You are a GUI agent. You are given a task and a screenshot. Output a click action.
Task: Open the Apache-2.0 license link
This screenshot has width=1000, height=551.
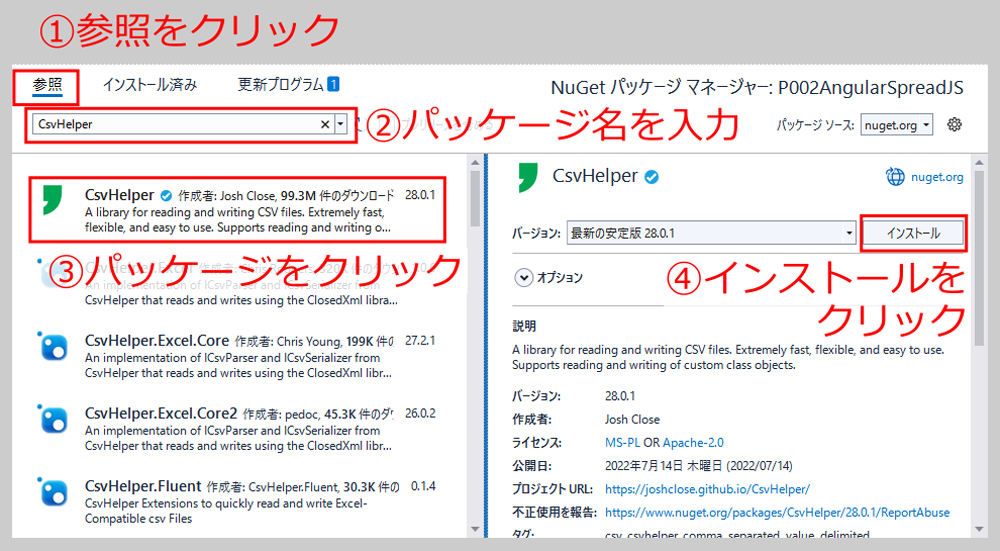click(693, 443)
